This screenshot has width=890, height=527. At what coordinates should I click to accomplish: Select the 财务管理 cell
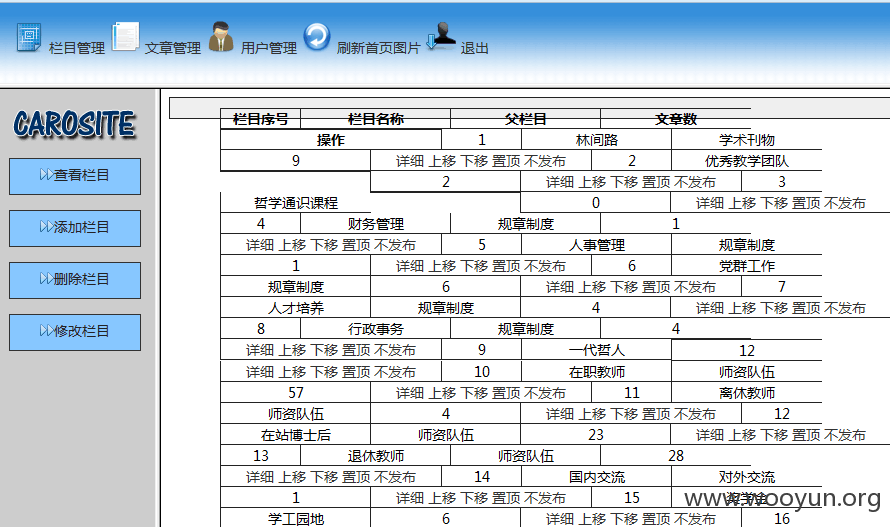pos(376,224)
